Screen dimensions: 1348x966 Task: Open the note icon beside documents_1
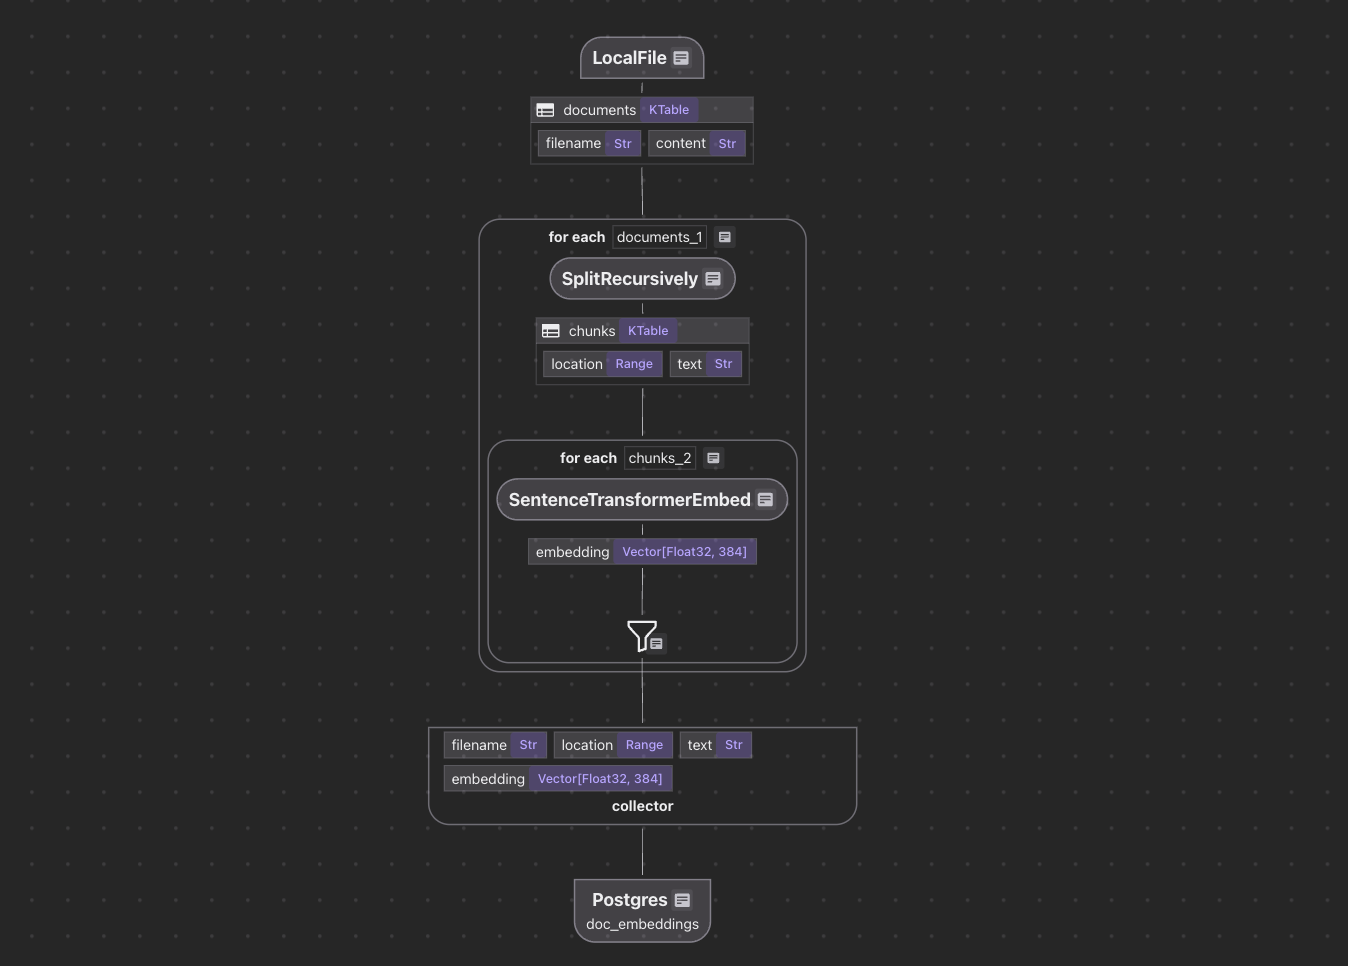(x=725, y=237)
